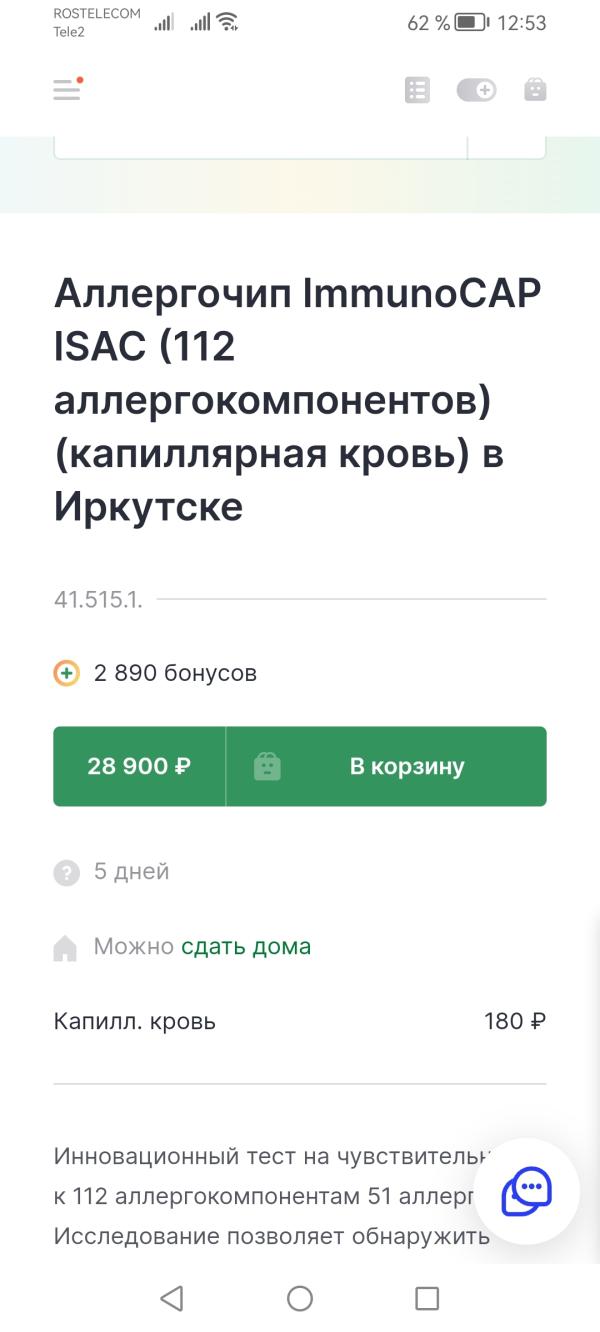The width and height of the screenshot is (600, 1332).
Task: Open the test catalog list icon
Action: [416, 90]
